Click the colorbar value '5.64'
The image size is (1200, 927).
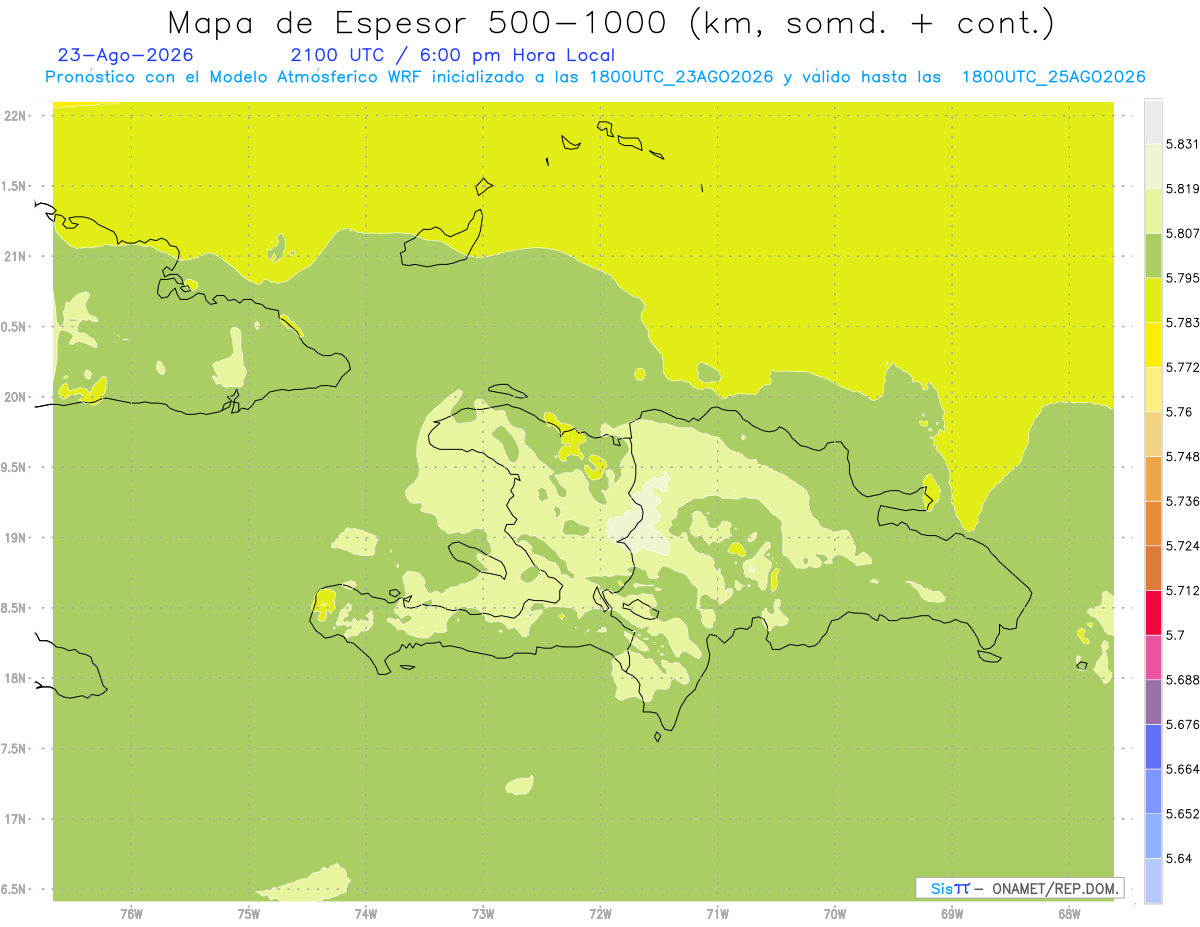(x=1179, y=859)
